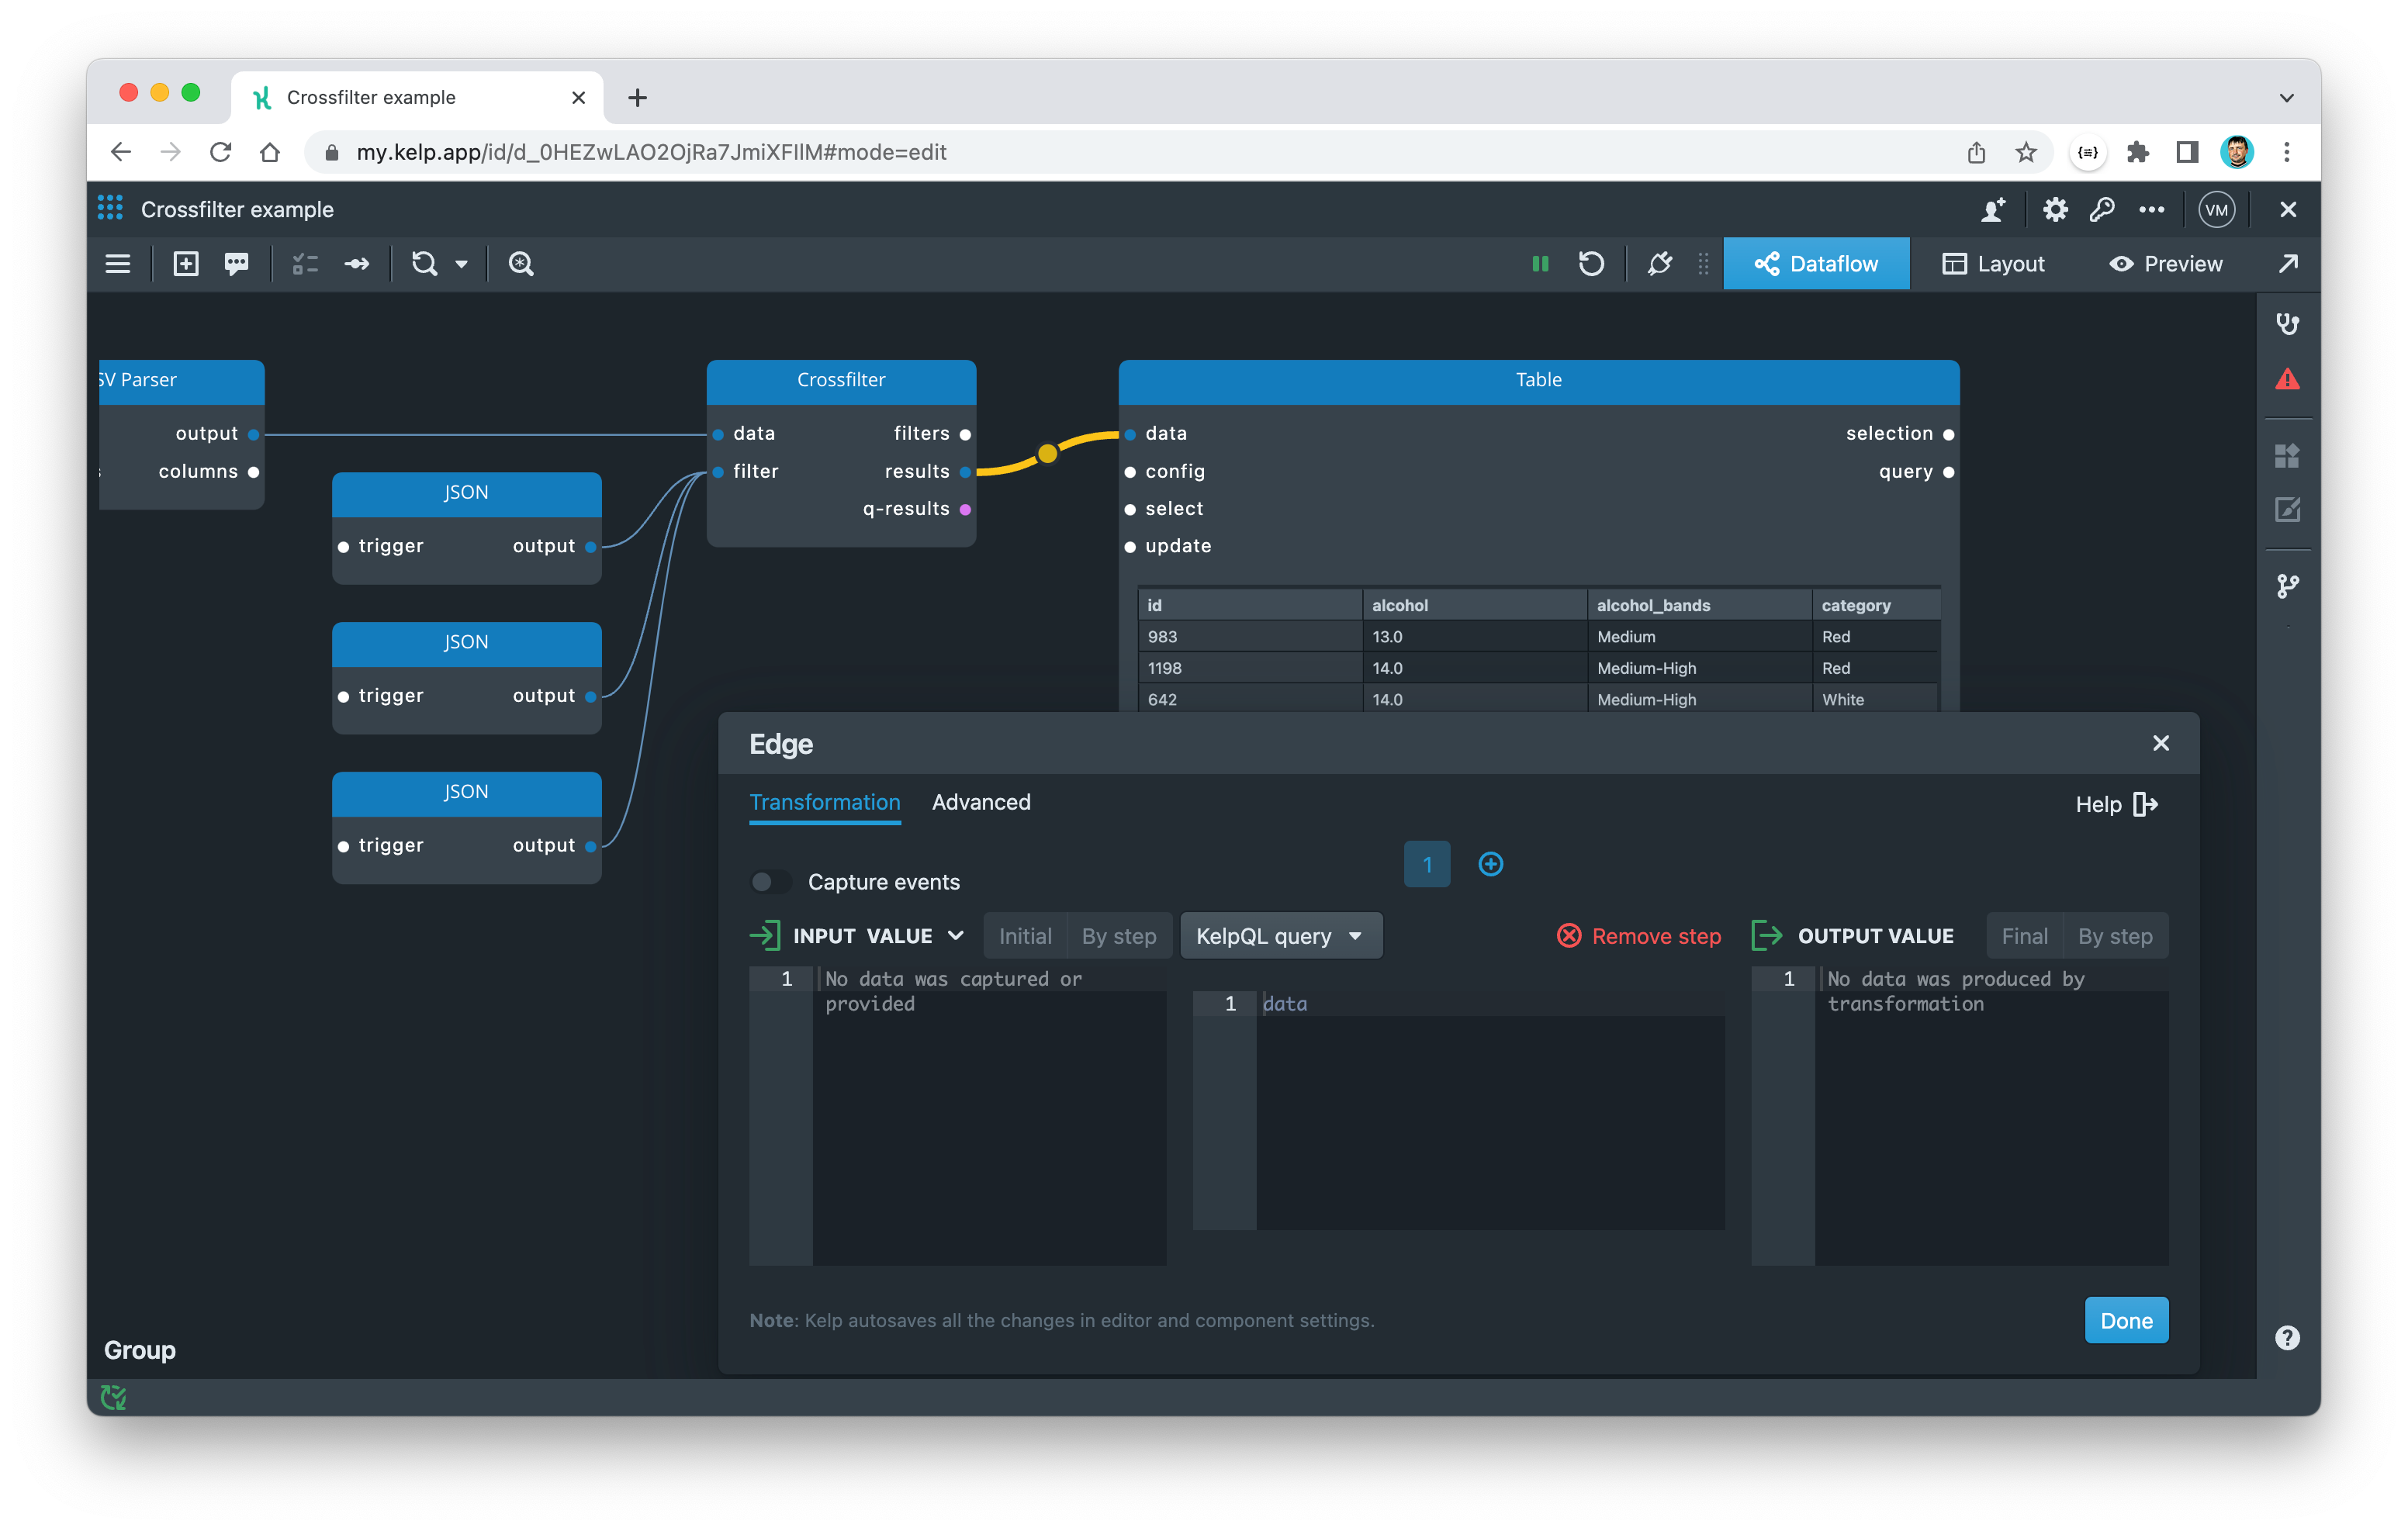The image size is (2408, 1531).
Task: Click the comment bubble toolbar icon
Action: (x=237, y=264)
